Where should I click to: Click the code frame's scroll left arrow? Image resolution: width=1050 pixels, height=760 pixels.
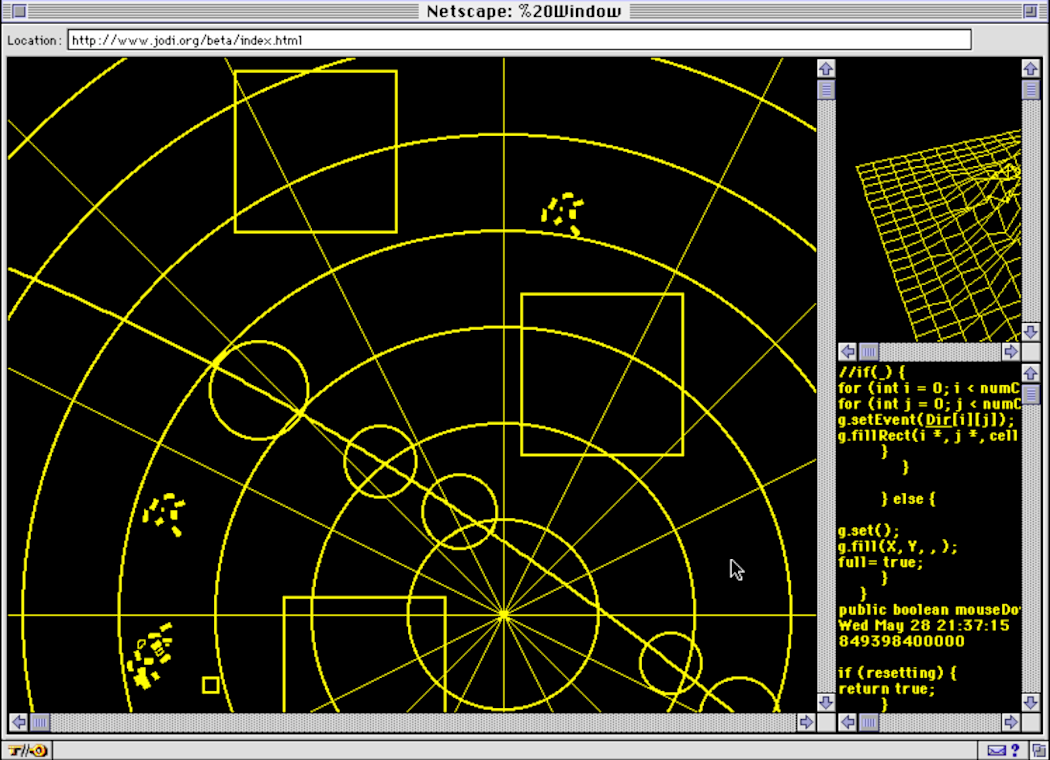(x=848, y=722)
